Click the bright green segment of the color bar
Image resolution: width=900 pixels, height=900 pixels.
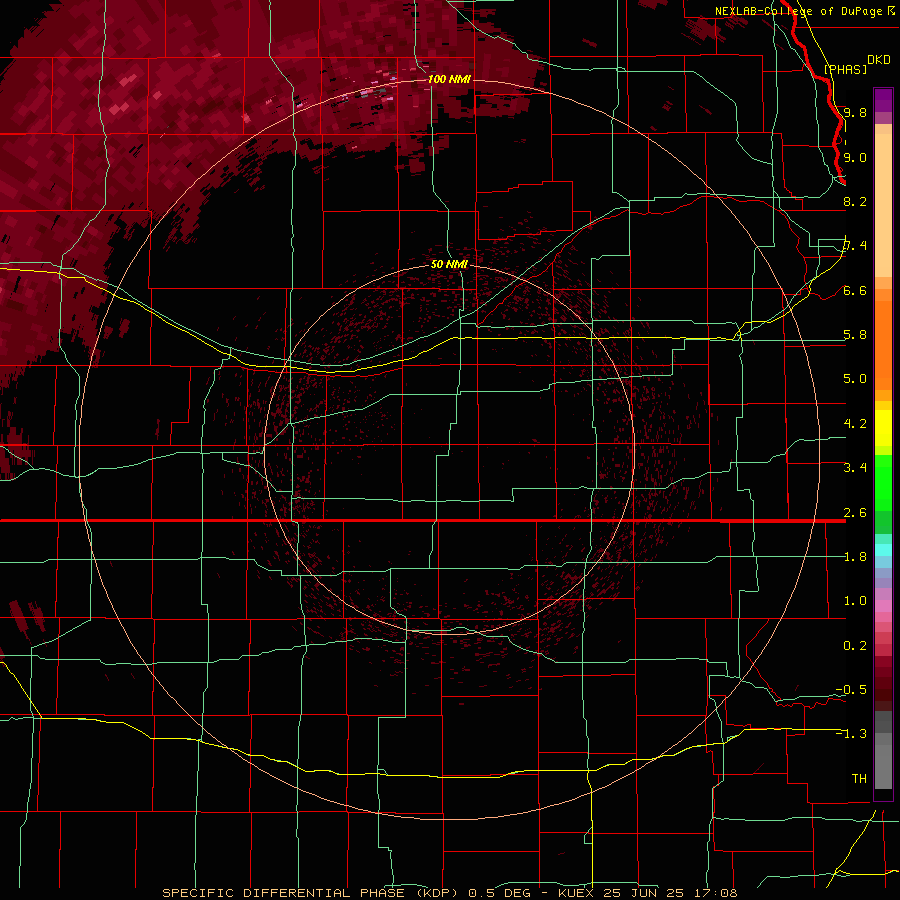point(883,482)
